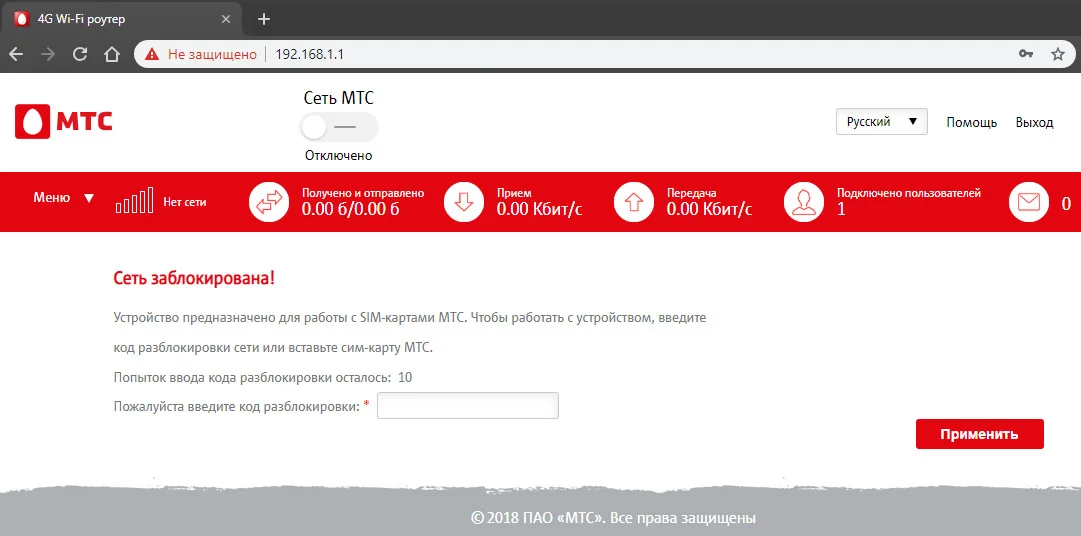Reload the page in browser
This screenshot has height=536, width=1081.
(80, 54)
